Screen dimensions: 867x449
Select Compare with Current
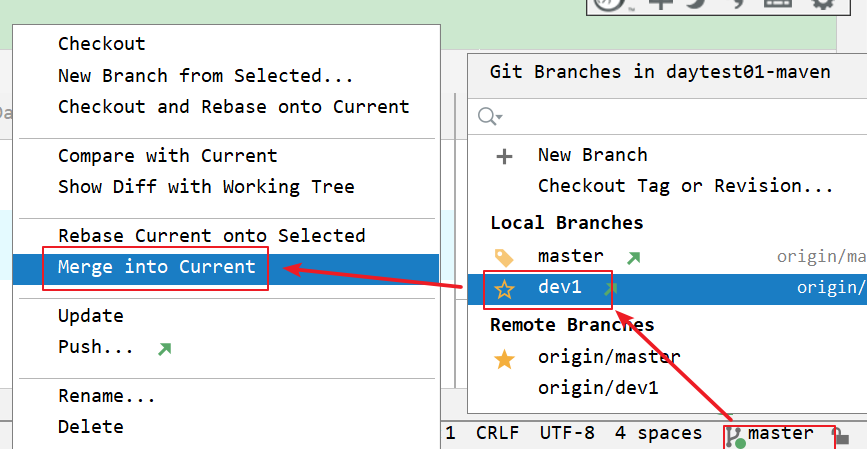pos(167,156)
